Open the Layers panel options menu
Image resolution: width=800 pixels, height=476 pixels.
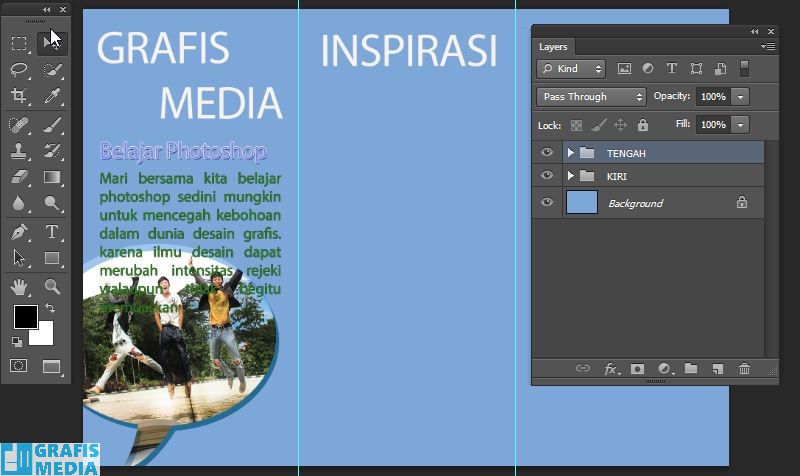[768, 46]
